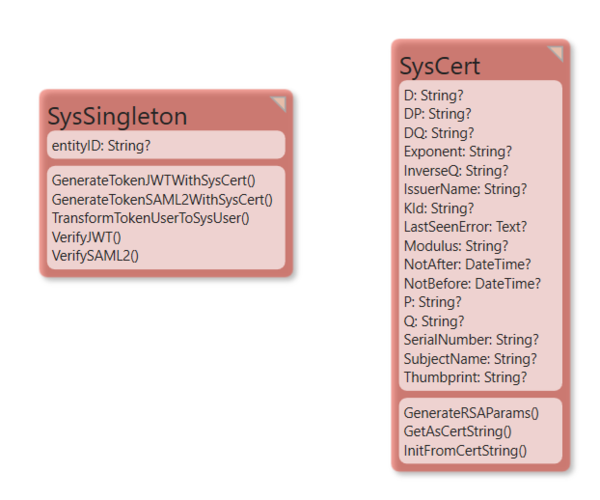The width and height of the screenshot is (600, 500).
Task: Select the VerifySAML2() method
Action: click(95, 256)
